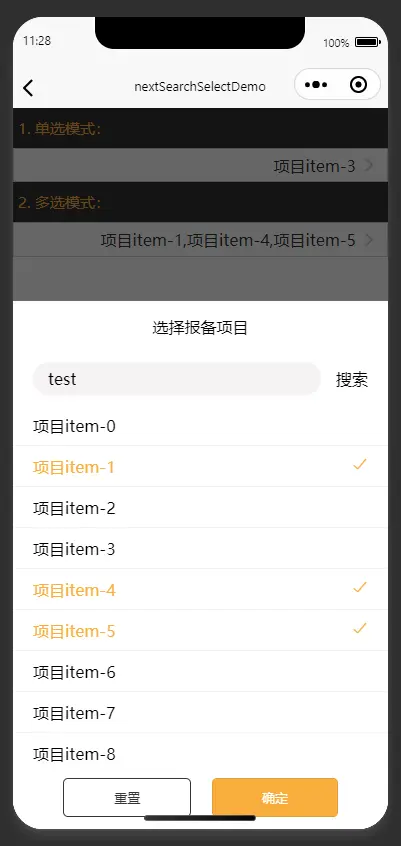Open the three-dot capsule menu
This screenshot has width=401, height=846.
tap(316, 85)
